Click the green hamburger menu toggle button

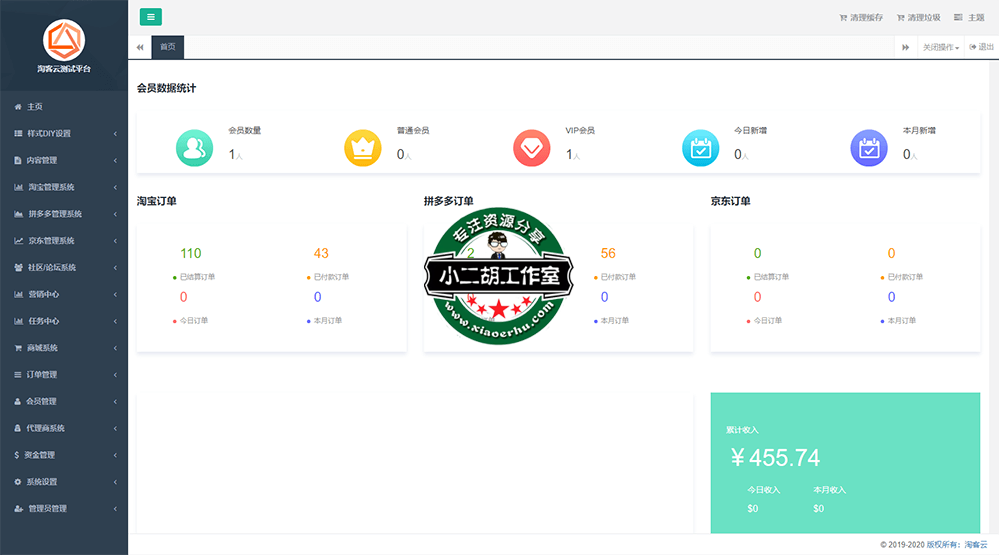(x=151, y=16)
